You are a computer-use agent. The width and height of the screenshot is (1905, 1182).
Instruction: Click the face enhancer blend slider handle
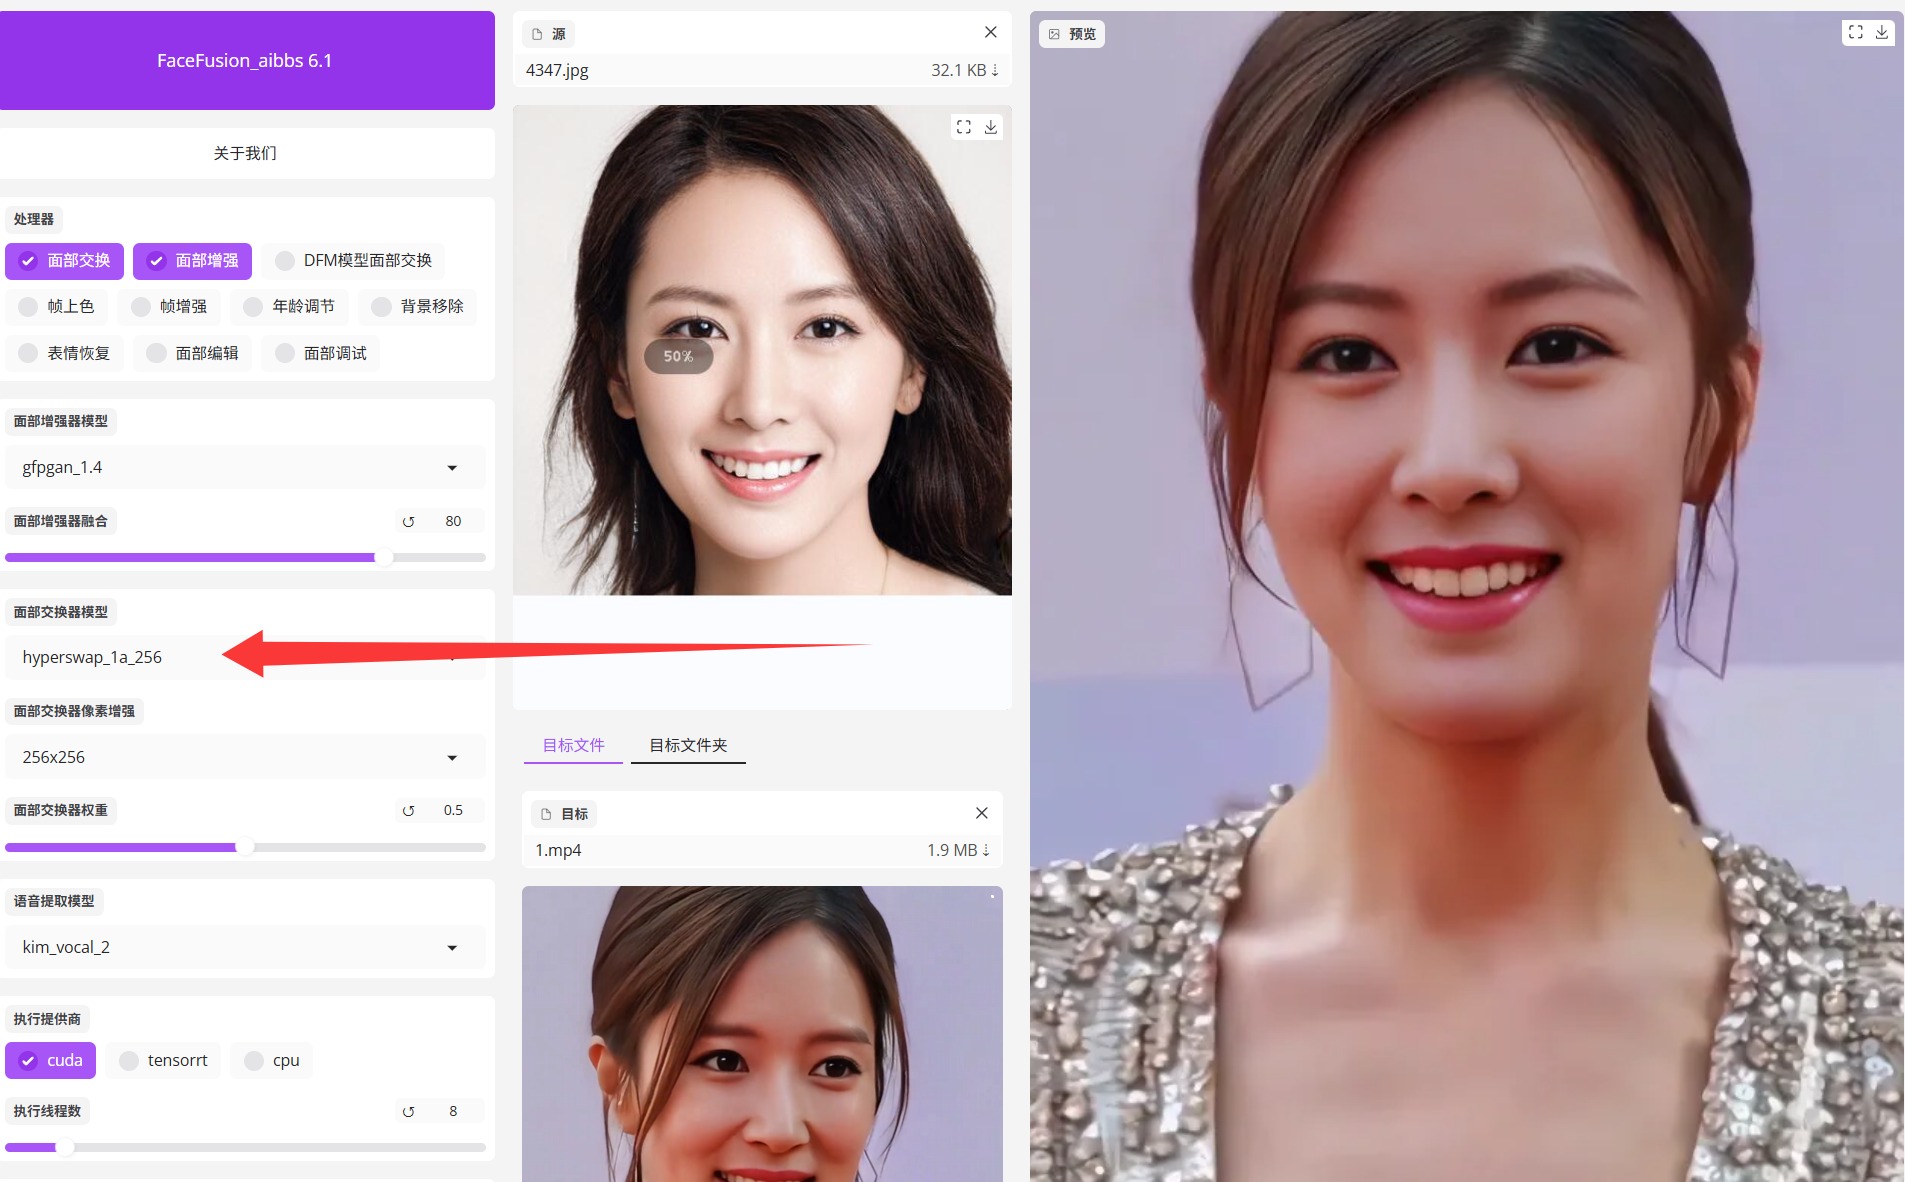click(x=384, y=557)
